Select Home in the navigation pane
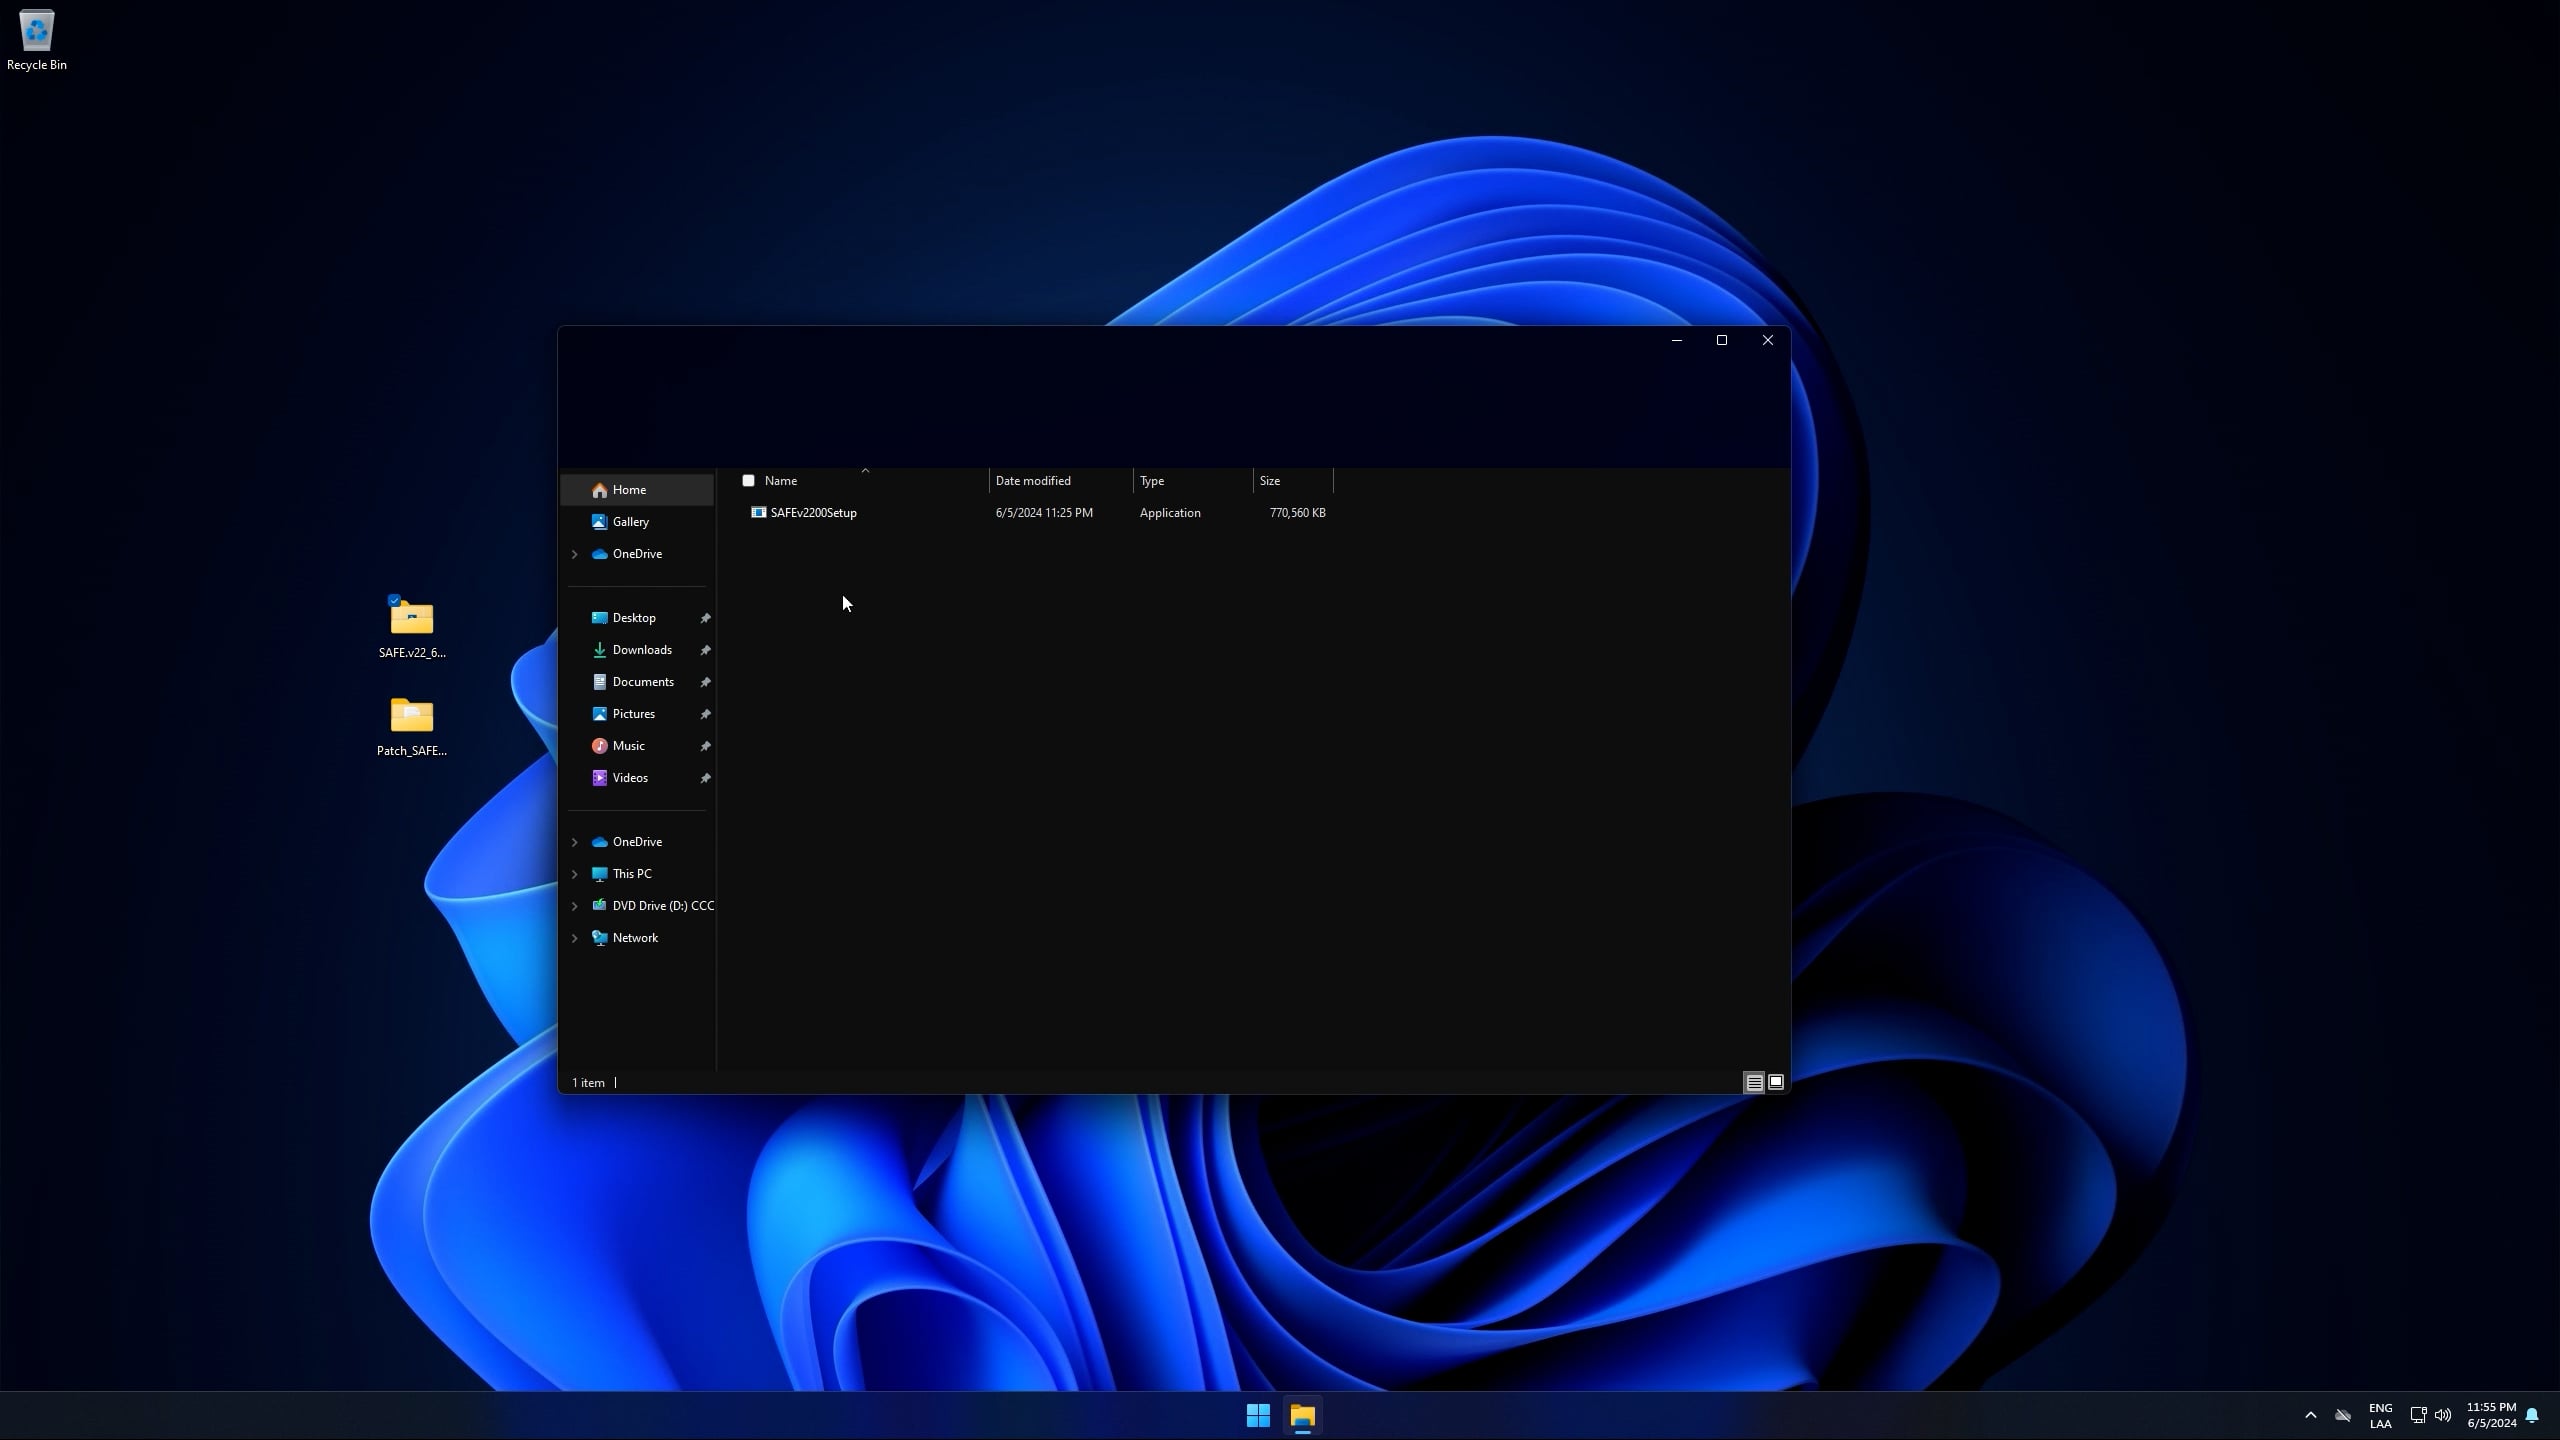Viewport: 2560px width, 1440px height. [x=629, y=490]
